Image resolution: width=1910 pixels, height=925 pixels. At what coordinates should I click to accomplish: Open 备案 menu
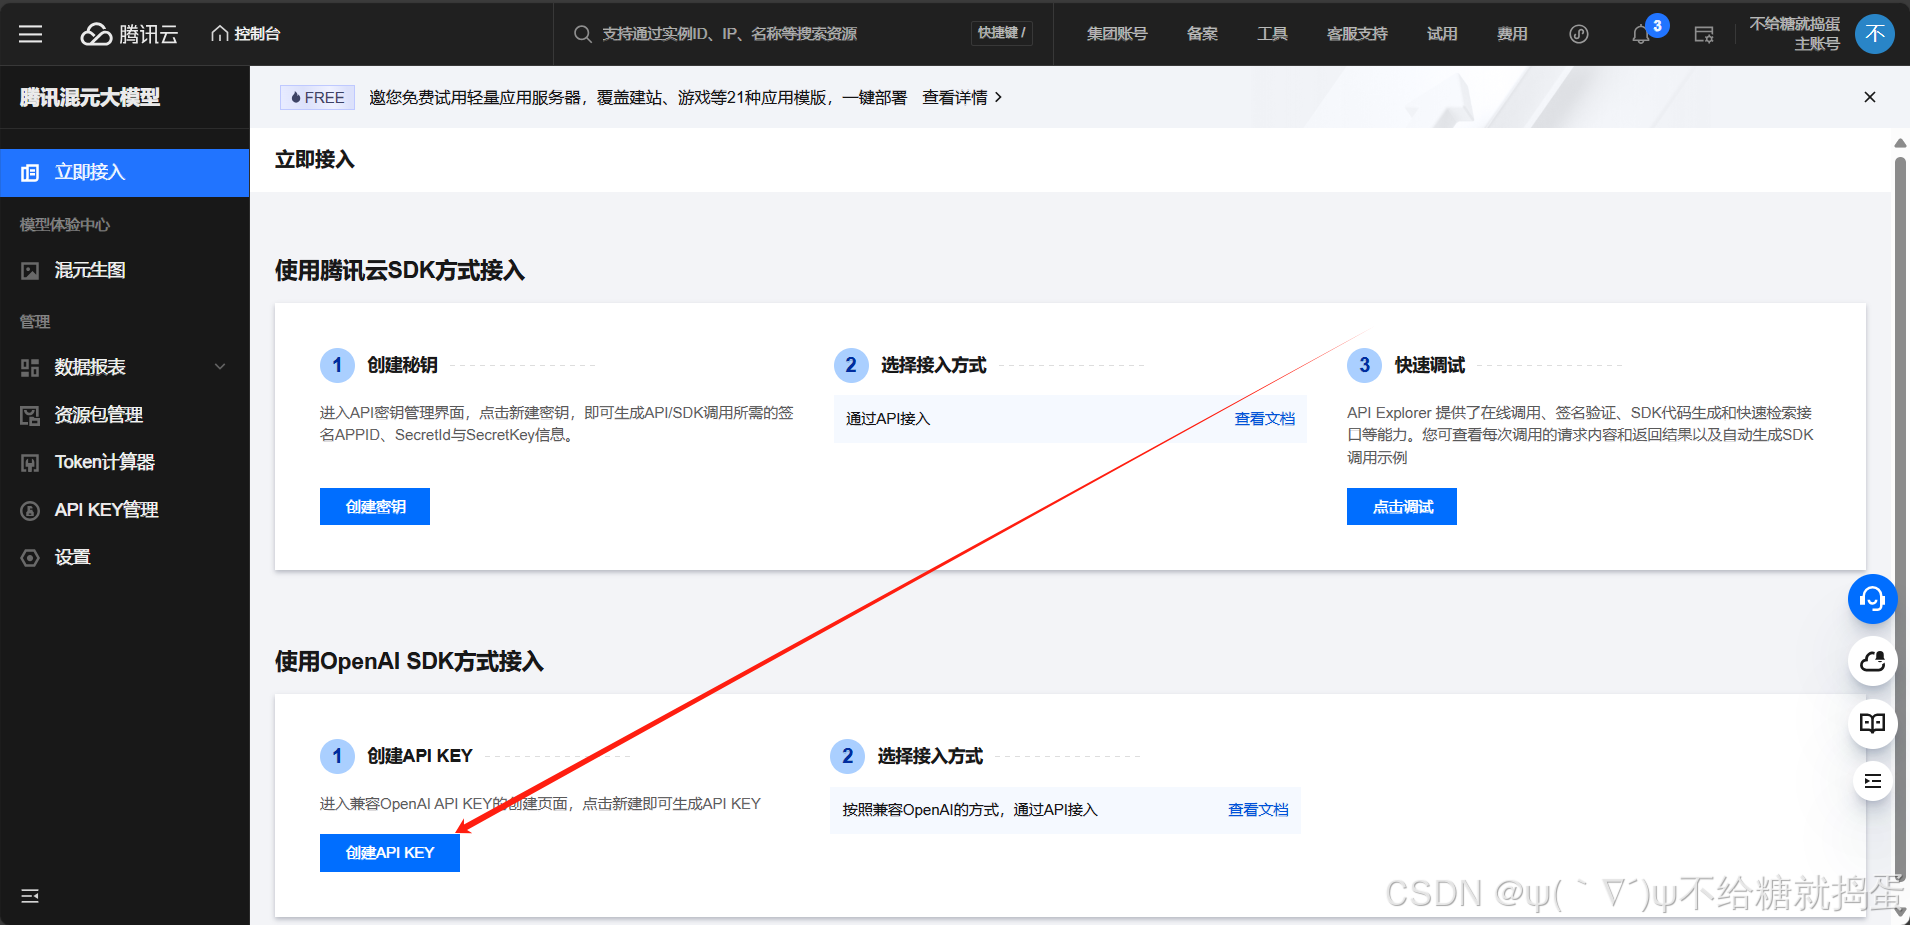[x=1202, y=34]
